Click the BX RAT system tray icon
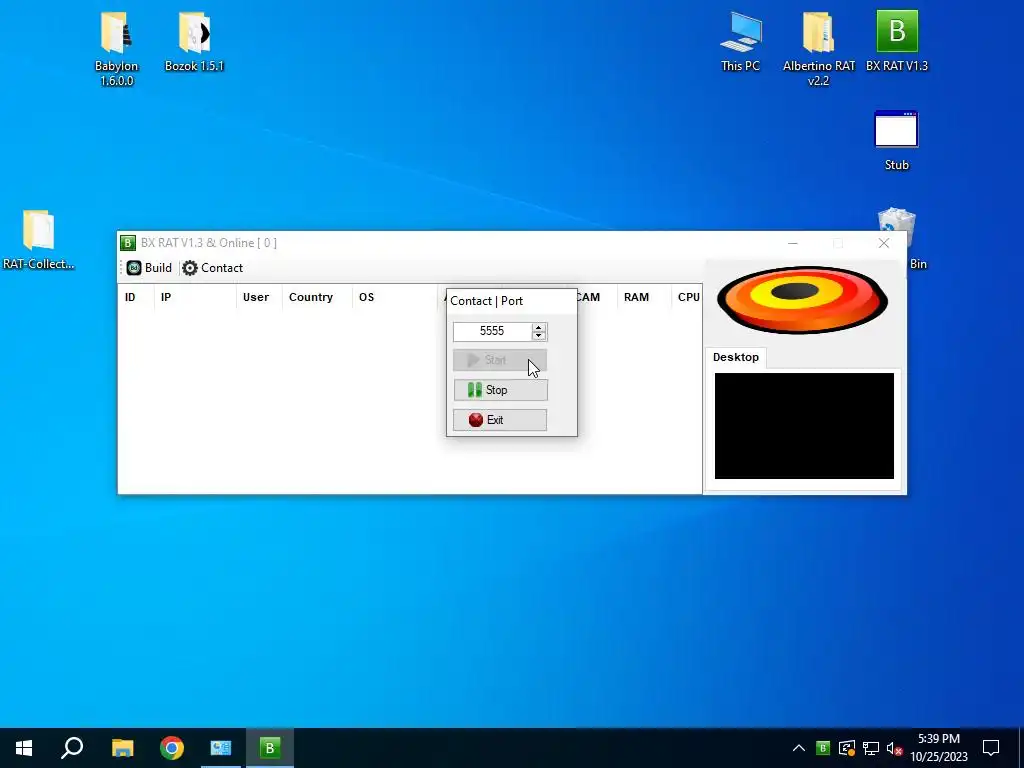Viewport: 1024px width, 768px height. pos(823,748)
